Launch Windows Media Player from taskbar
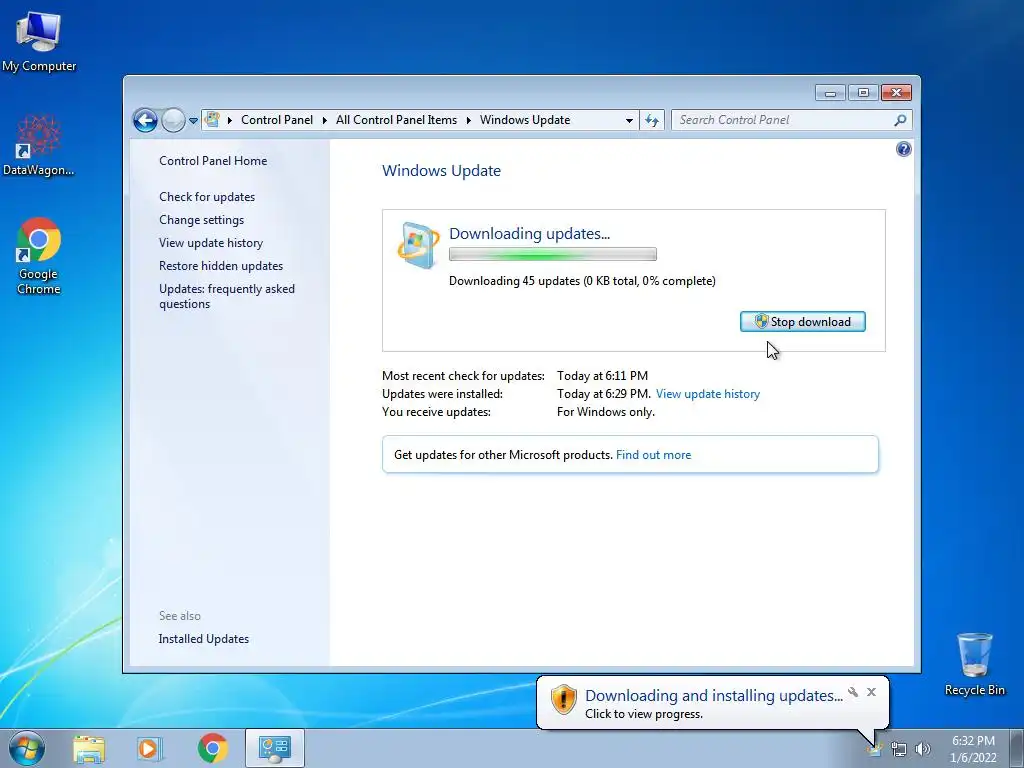Screen dimensions: 1024x768 click(149, 748)
